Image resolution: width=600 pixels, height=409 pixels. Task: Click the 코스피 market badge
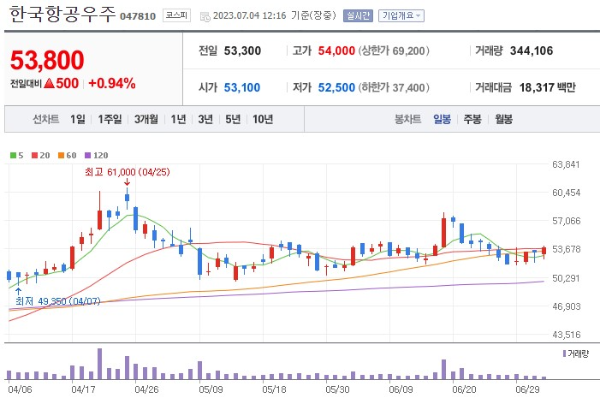[176, 16]
